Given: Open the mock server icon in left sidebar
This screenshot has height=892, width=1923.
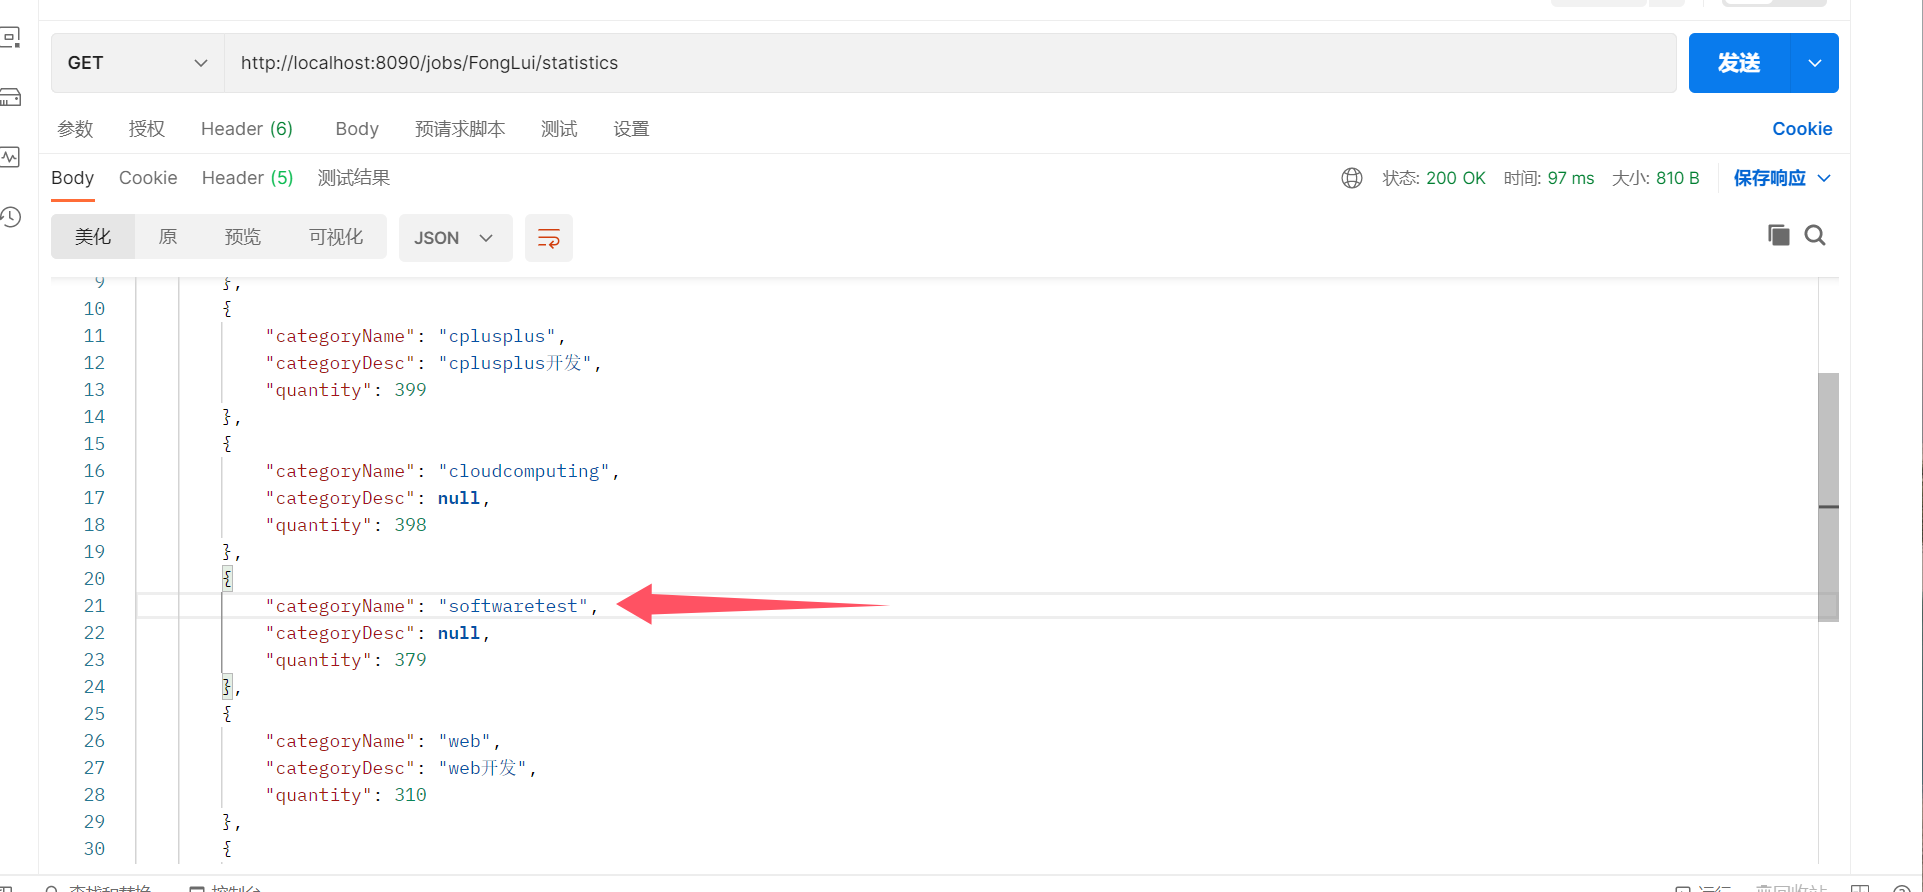Looking at the screenshot, I should 10,97.
